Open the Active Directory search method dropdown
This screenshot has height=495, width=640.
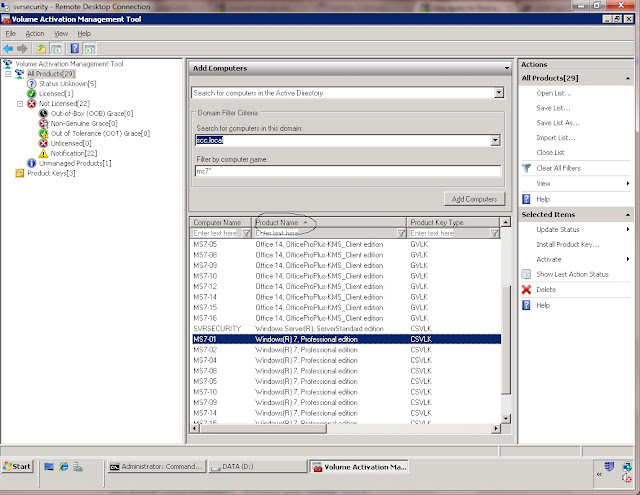[499, 93]
